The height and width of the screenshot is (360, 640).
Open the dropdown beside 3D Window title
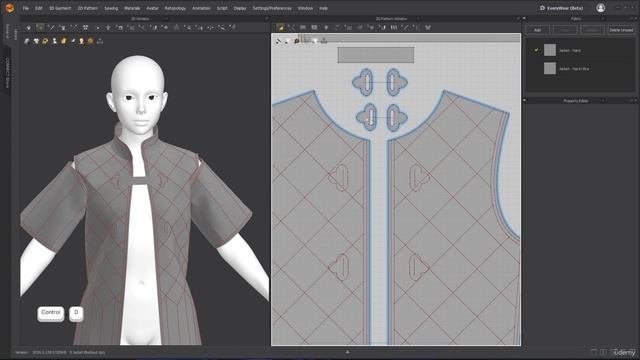pyautogui.click(x=166, y=19)
